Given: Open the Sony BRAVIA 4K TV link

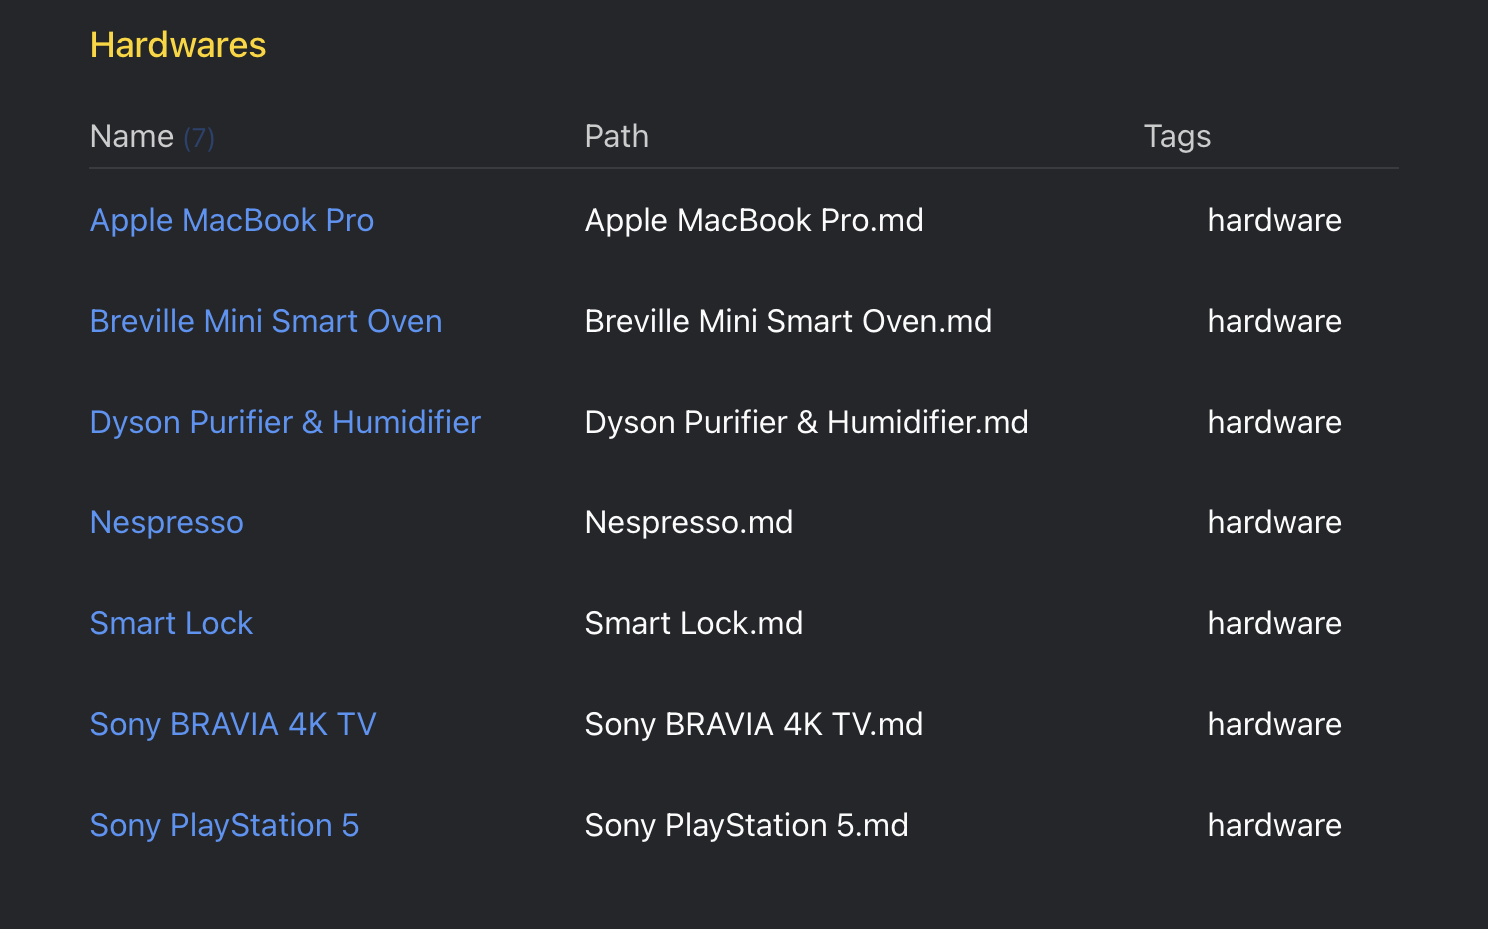Looking at the screenshot, I should click(x=233, y=724).
